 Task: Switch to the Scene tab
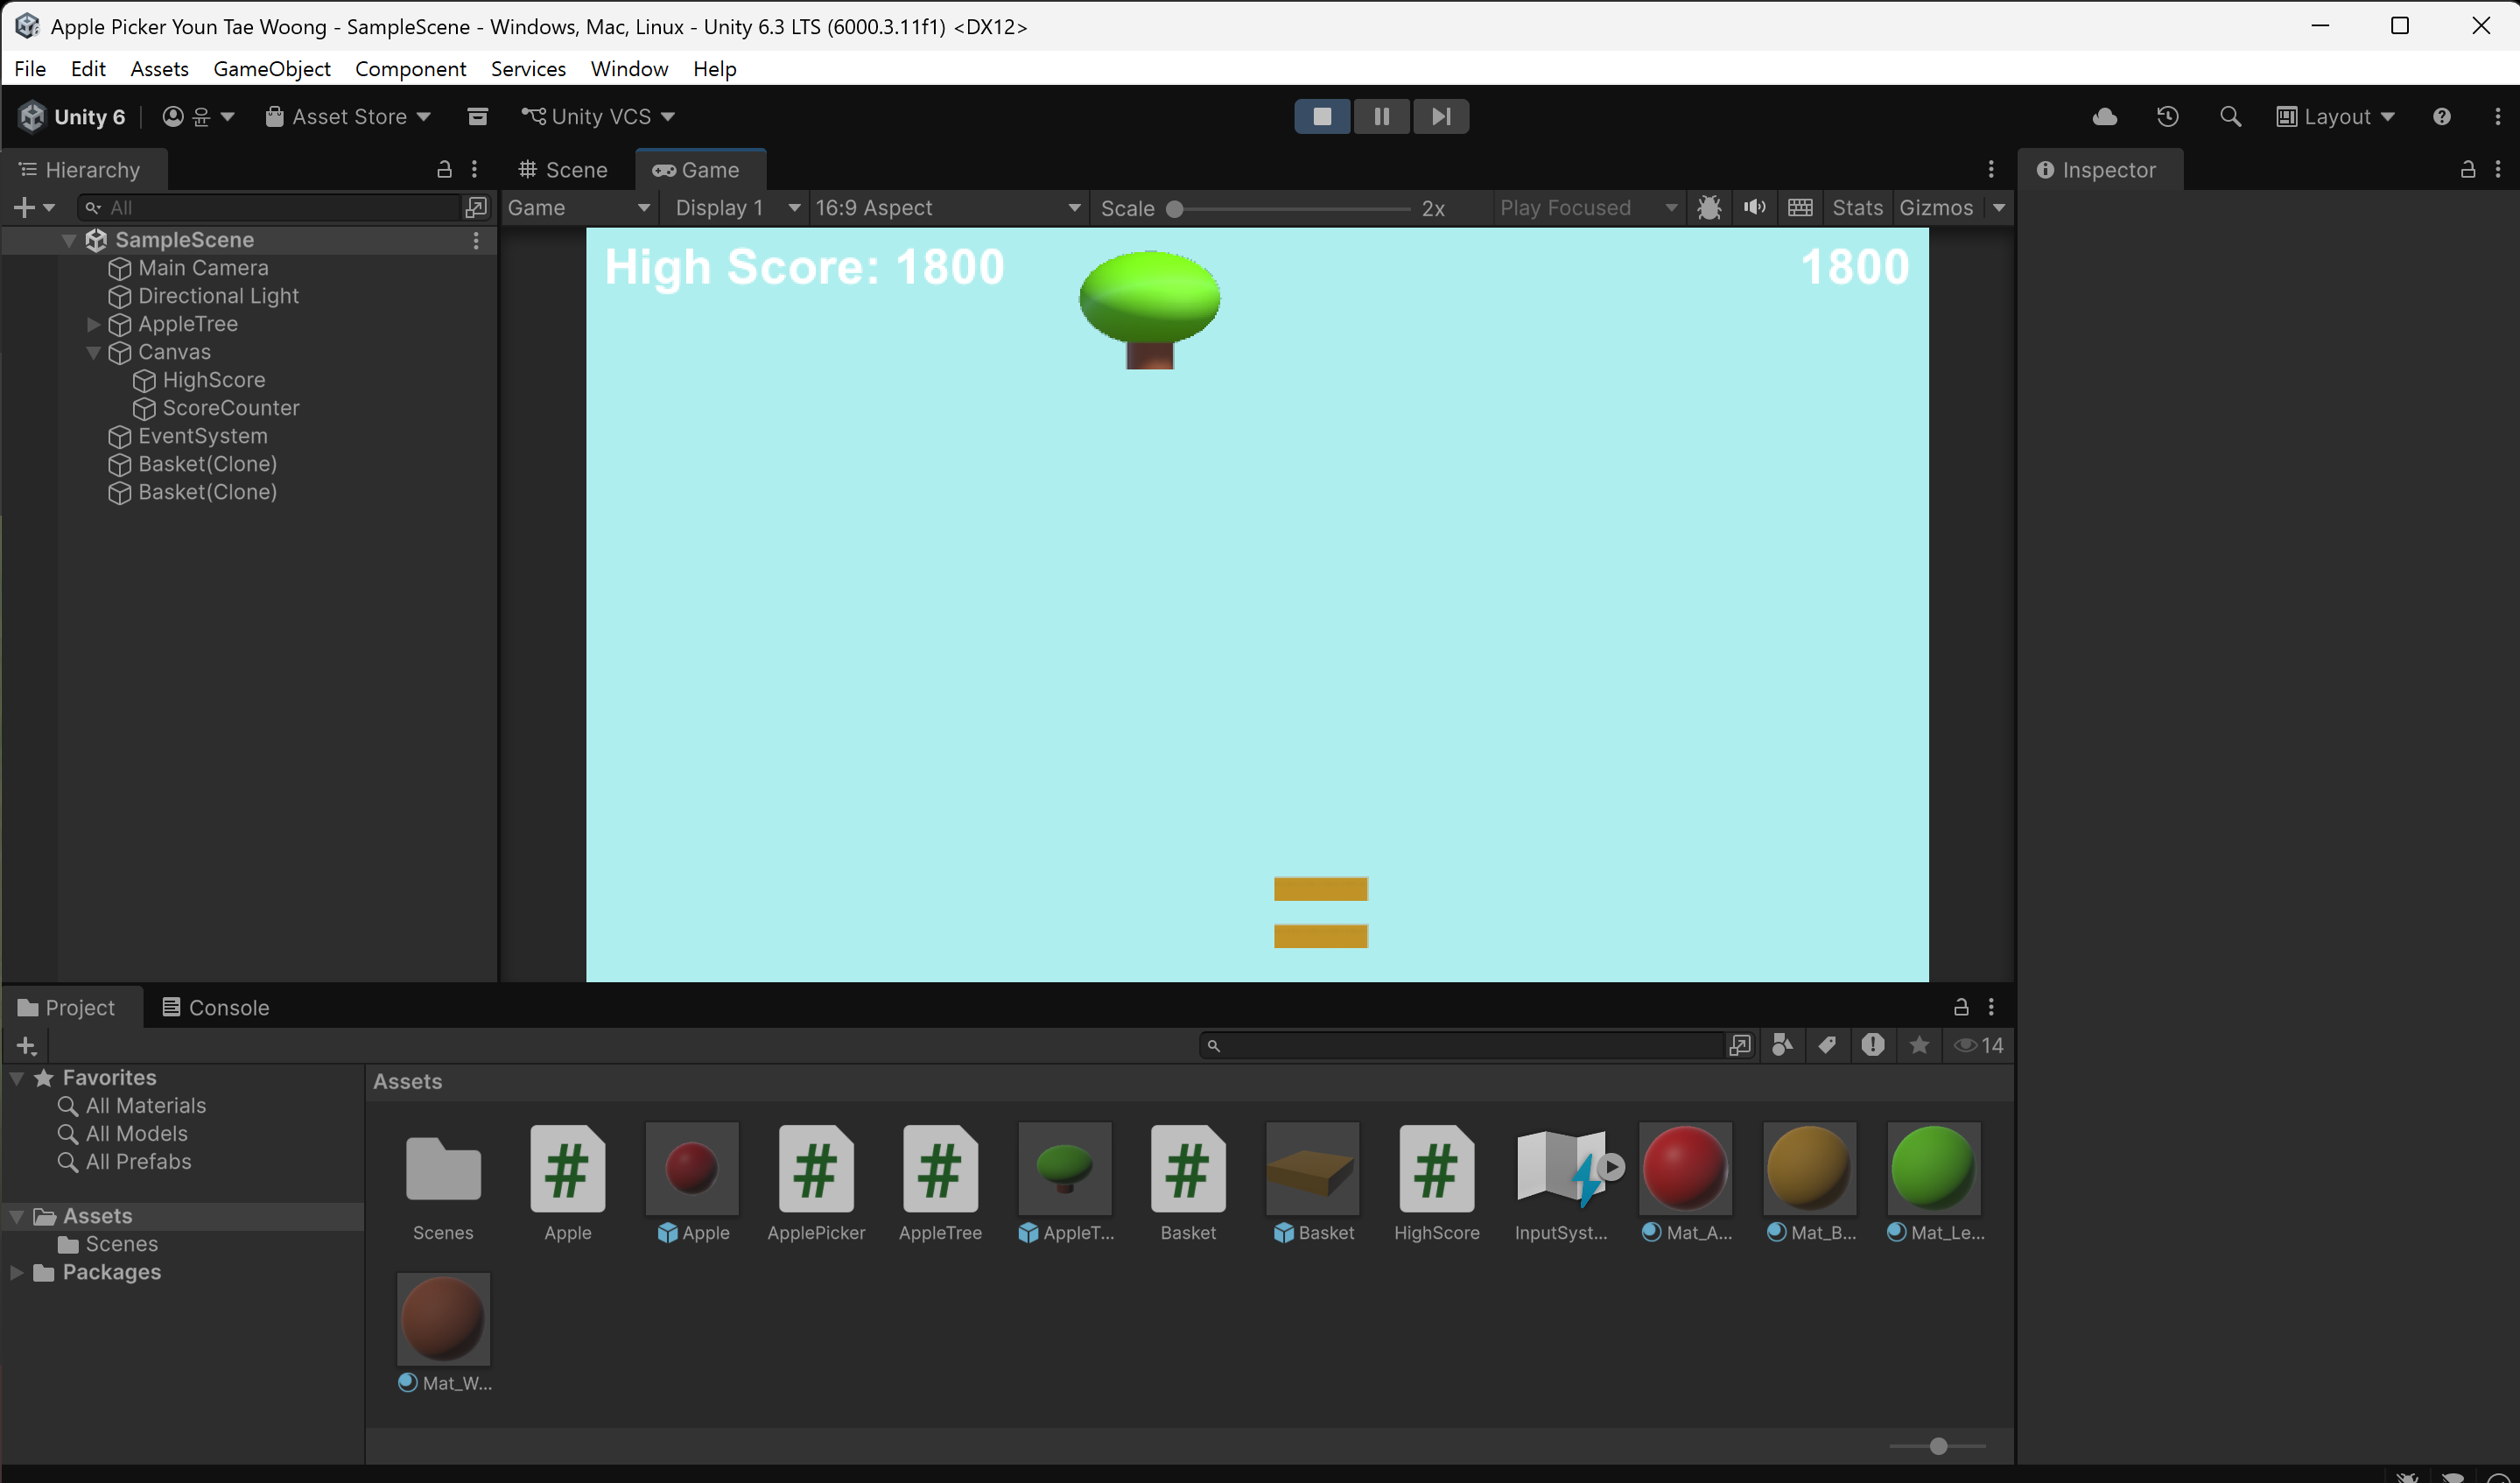click(x=564, y=169)
